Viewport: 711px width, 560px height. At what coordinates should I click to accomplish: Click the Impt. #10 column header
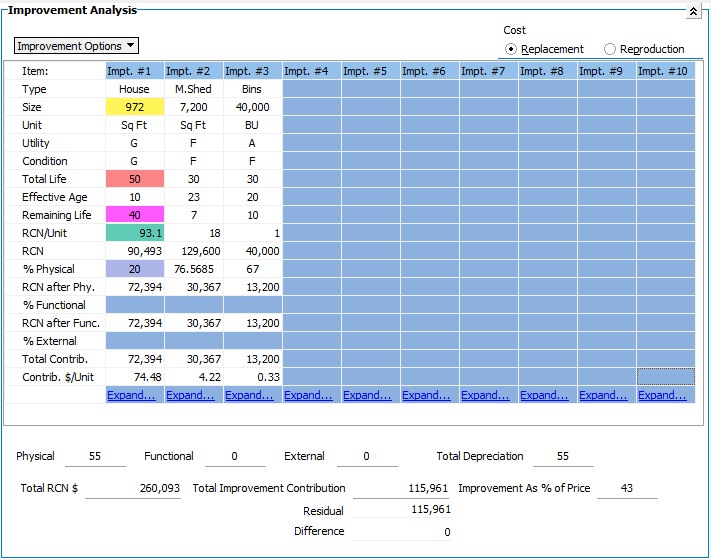[666, 71]
